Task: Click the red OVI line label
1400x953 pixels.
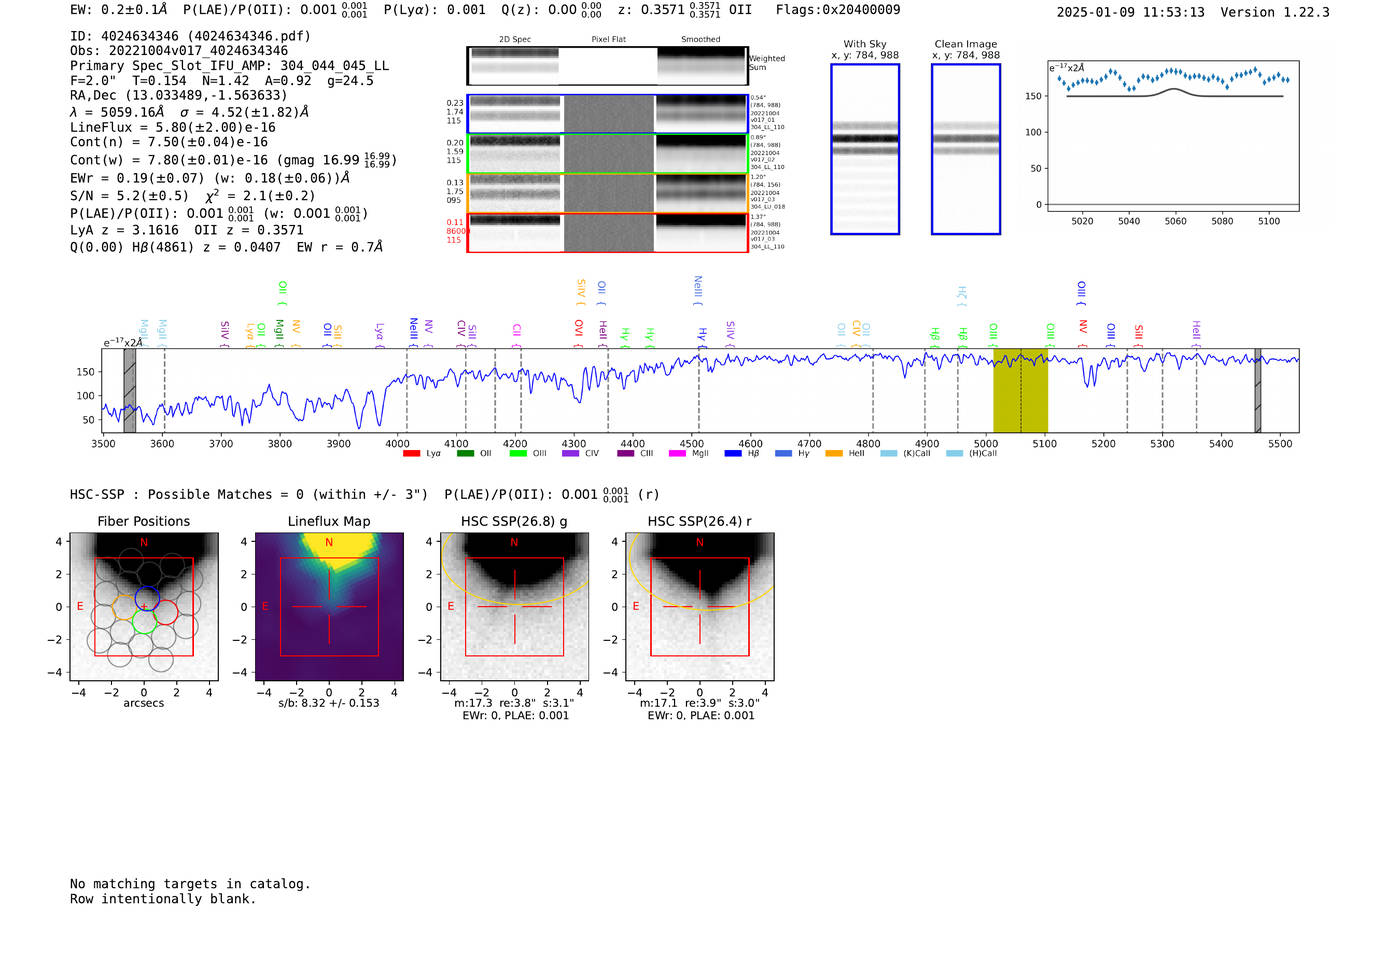Action: pos(579,333)
